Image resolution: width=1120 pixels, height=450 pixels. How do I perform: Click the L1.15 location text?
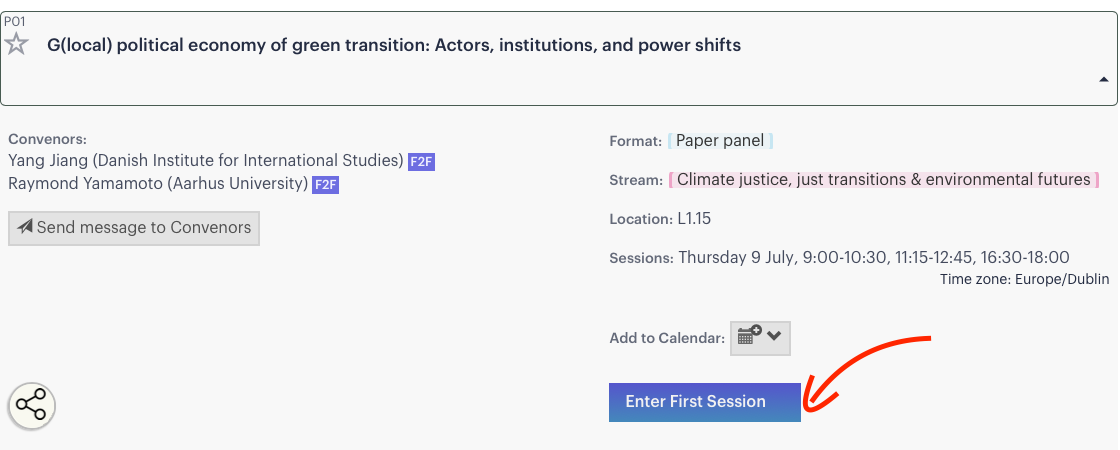point(694,219)
